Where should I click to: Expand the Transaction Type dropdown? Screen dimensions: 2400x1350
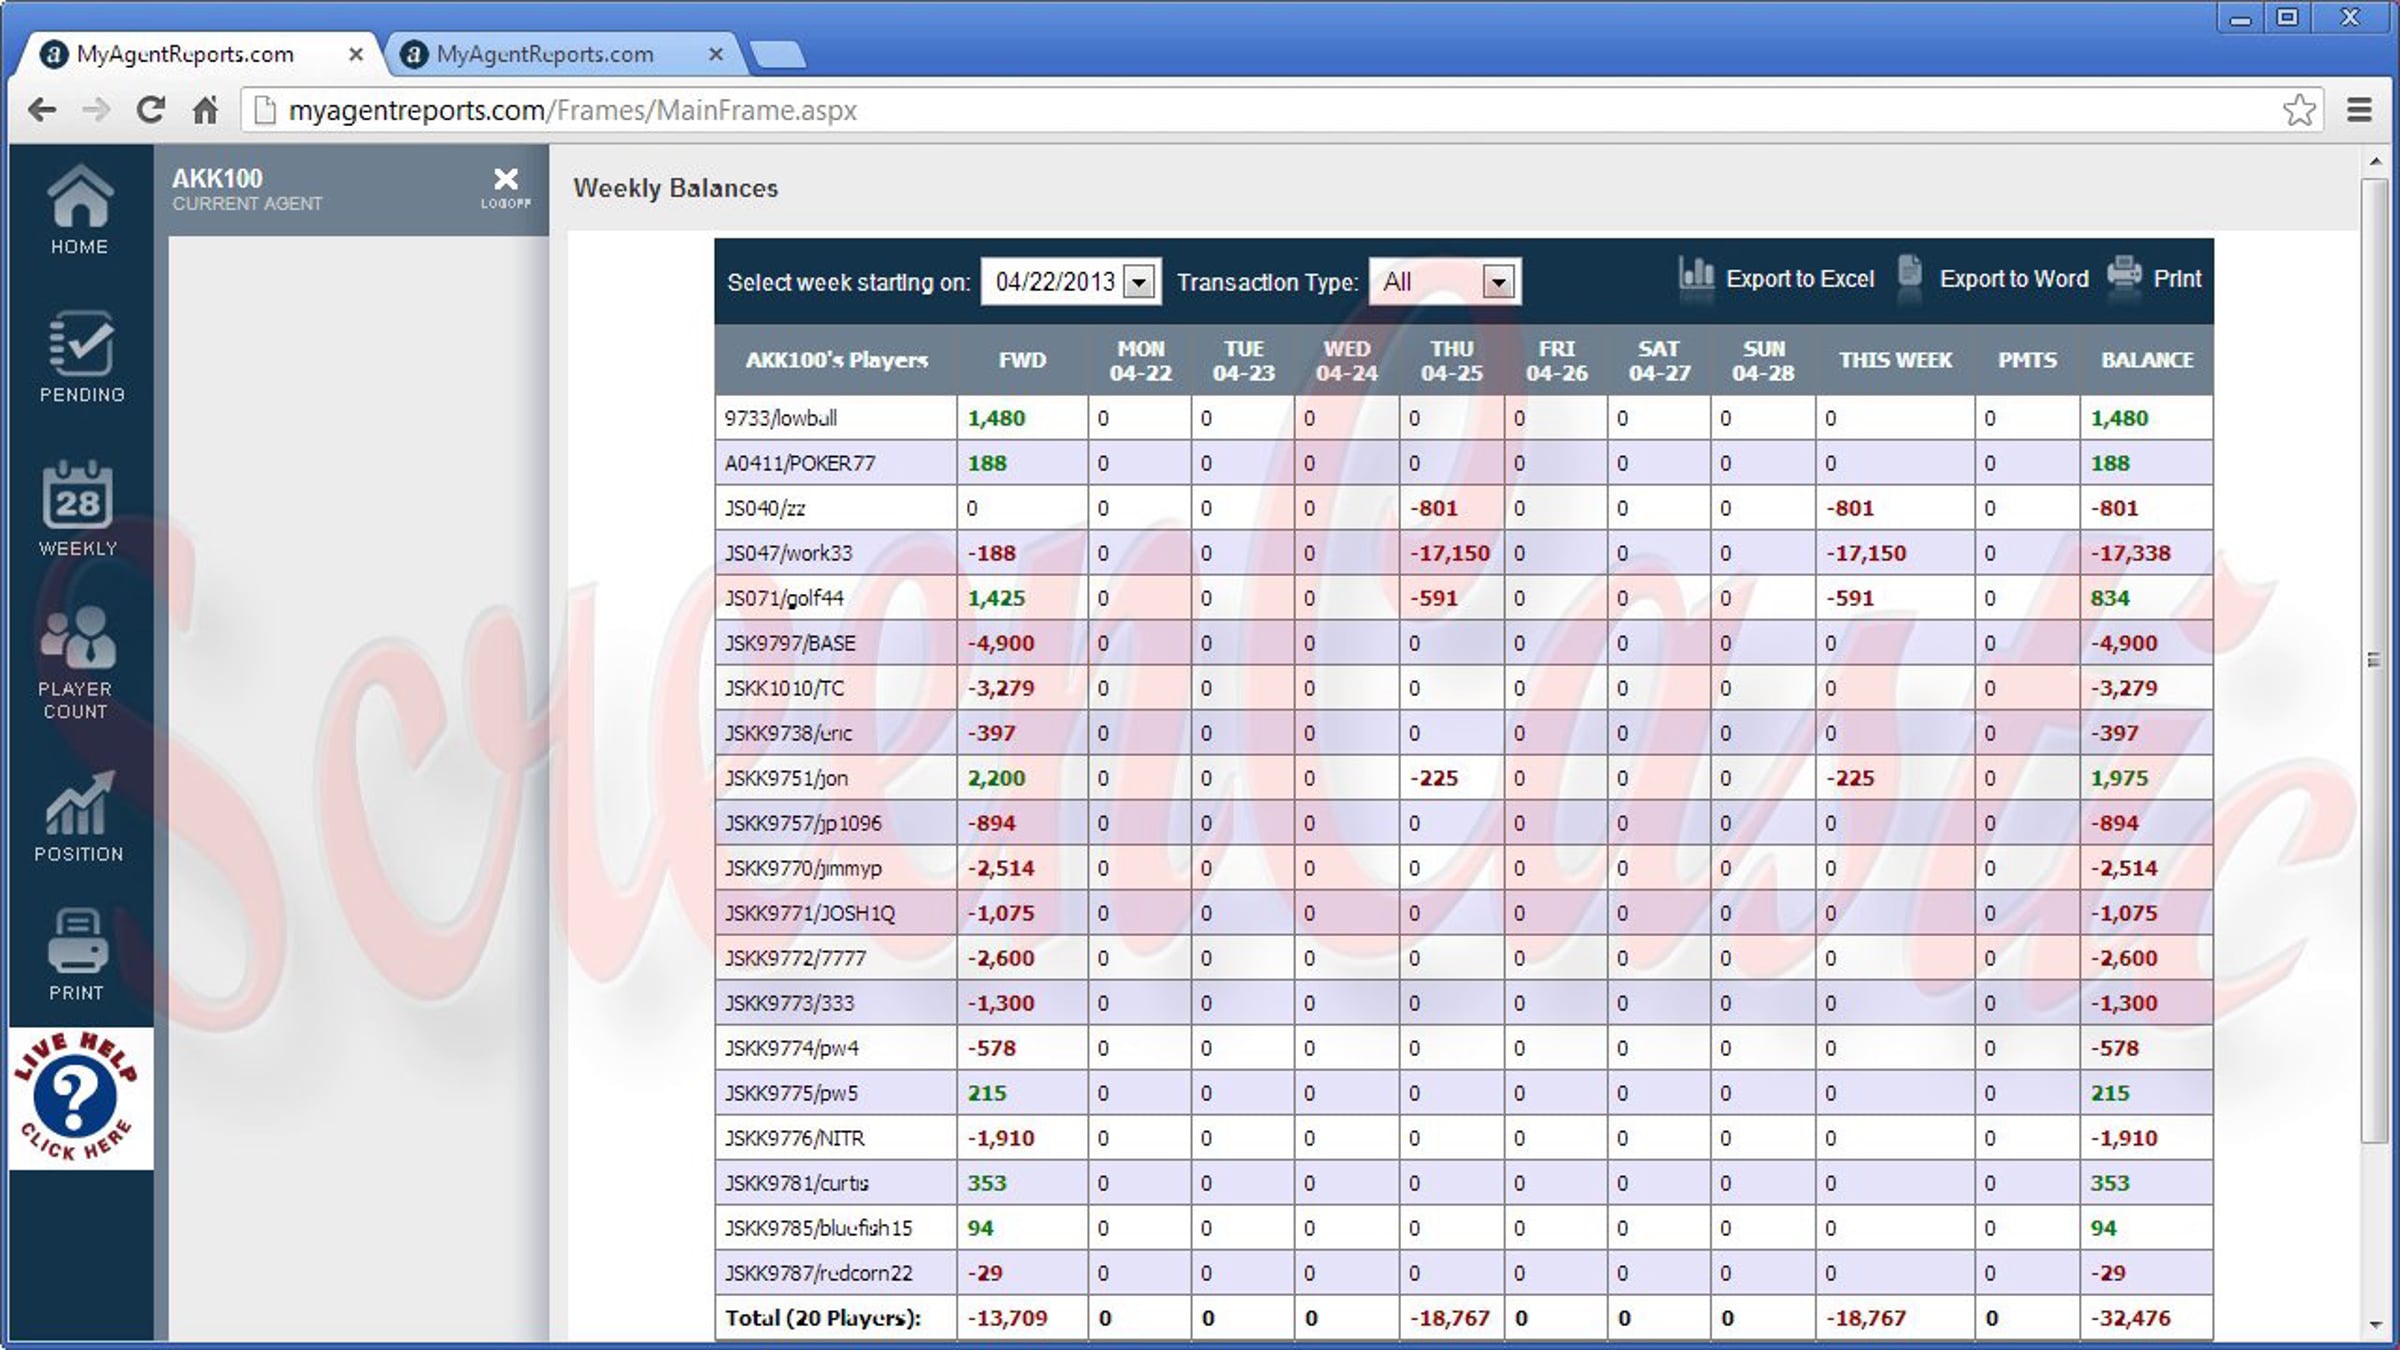tap(1498, 282)
